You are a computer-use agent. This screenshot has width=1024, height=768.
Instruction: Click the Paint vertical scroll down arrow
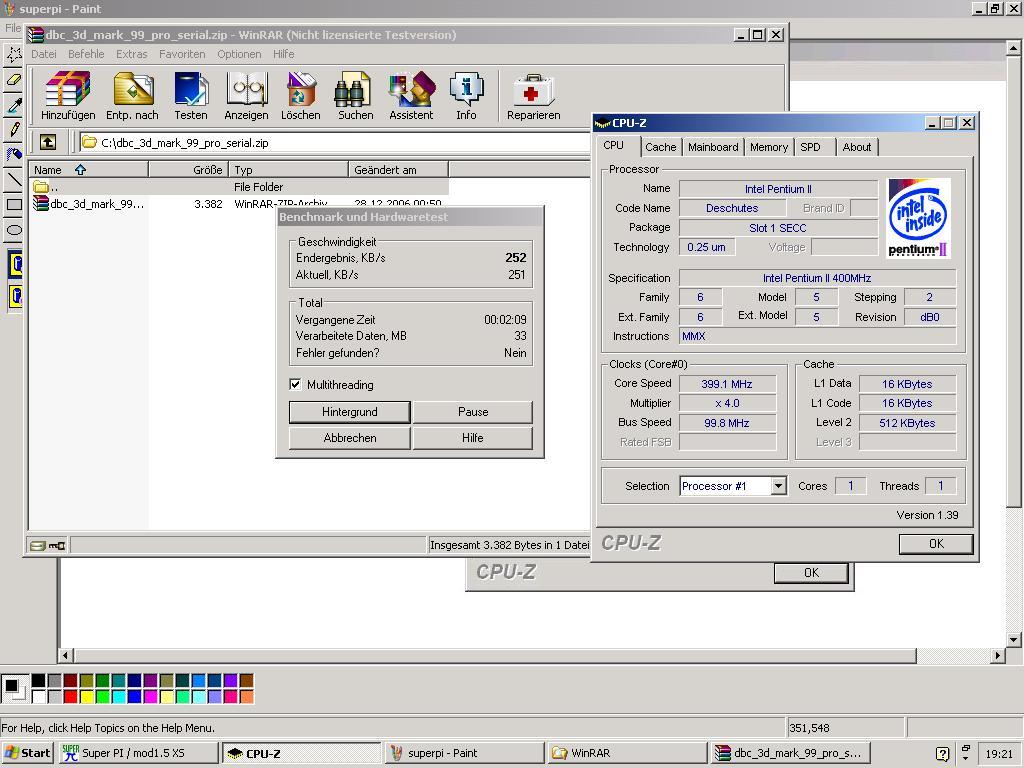[x=1013, y=639]
